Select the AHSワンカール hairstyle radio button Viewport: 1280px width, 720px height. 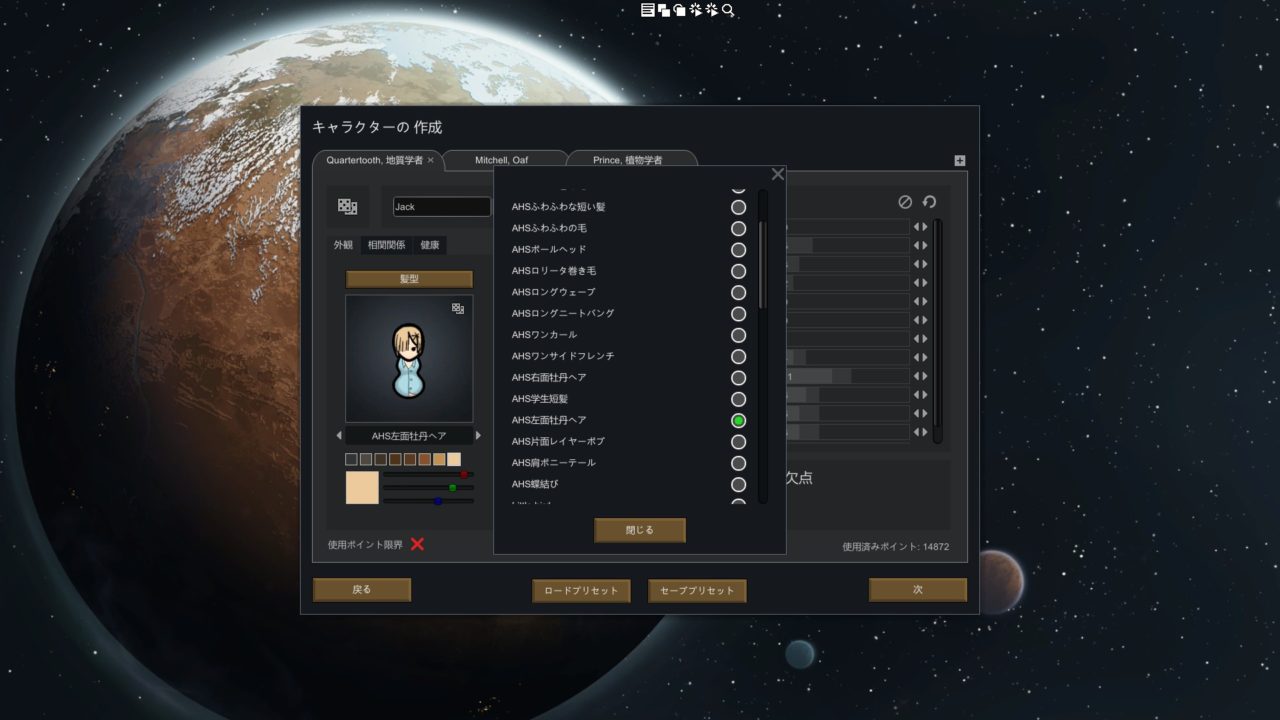(x=738, y=336)
